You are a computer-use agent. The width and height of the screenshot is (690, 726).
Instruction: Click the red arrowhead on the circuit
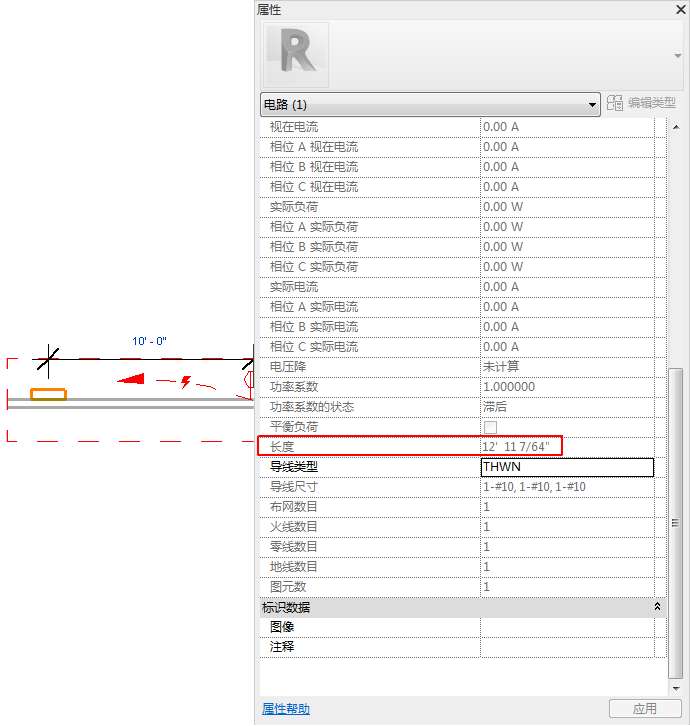[131, 379]
